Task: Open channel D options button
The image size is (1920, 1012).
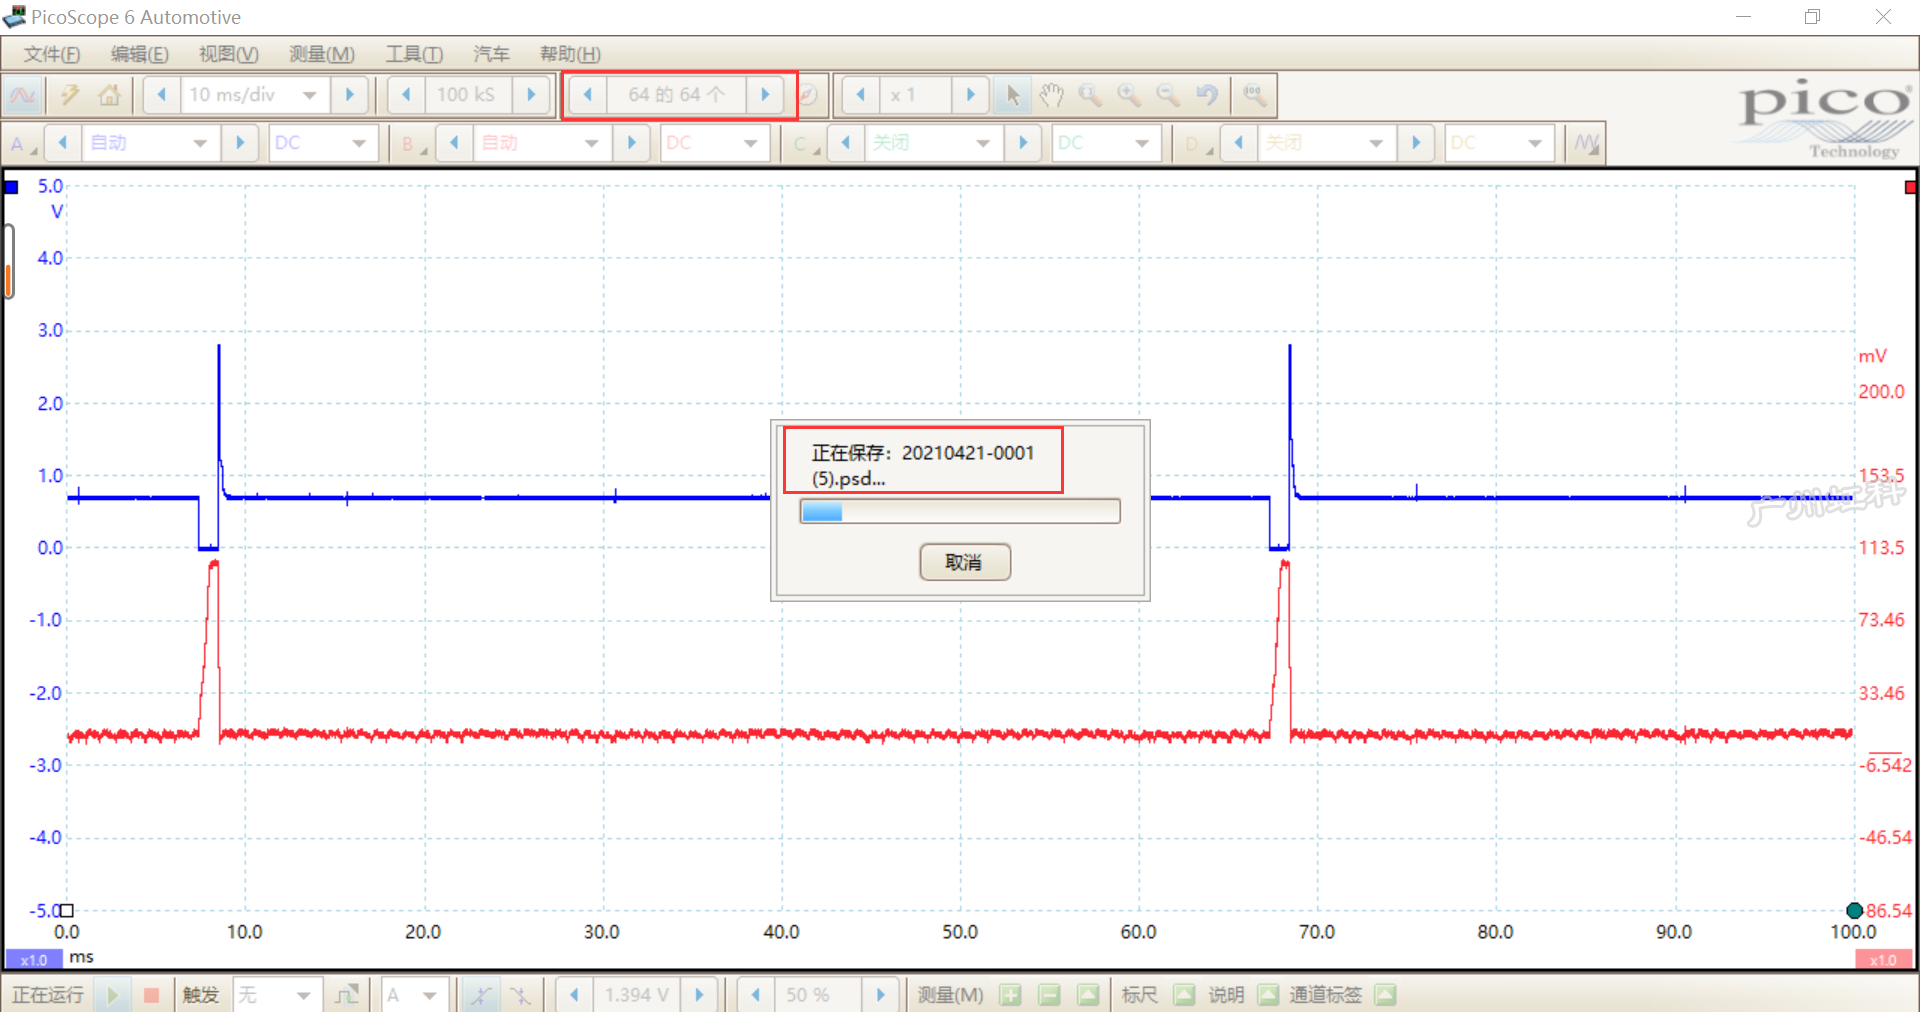Action: pyautogui.click(x=1197, y=143)
